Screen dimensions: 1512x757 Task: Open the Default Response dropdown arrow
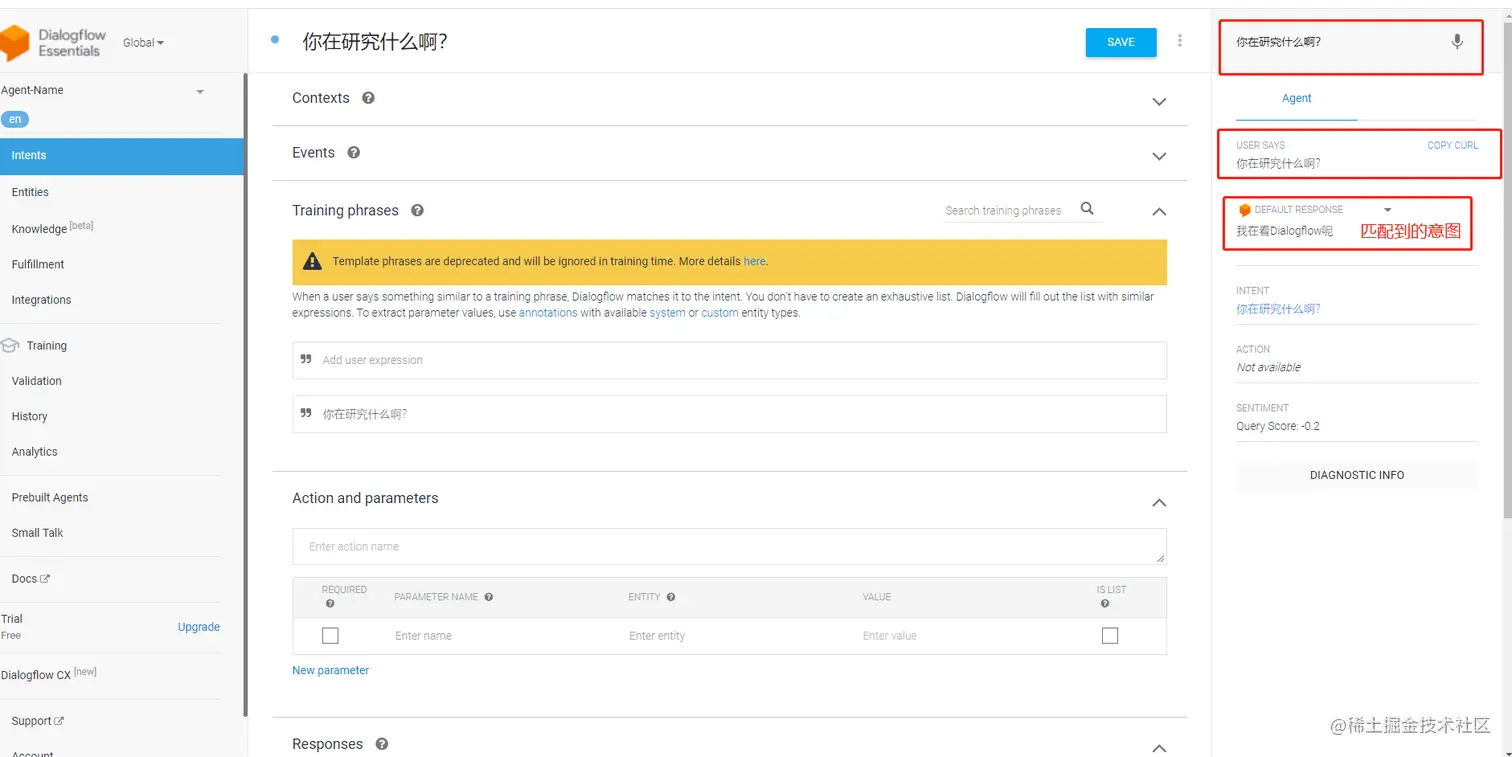pos(1387,210)
